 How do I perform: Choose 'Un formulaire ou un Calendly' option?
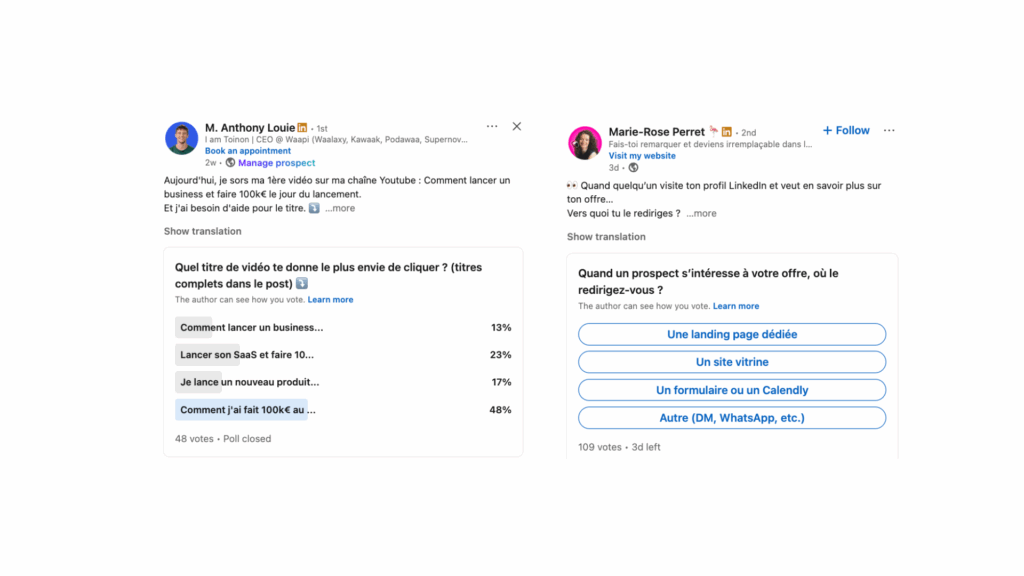[x=732, y=390]
